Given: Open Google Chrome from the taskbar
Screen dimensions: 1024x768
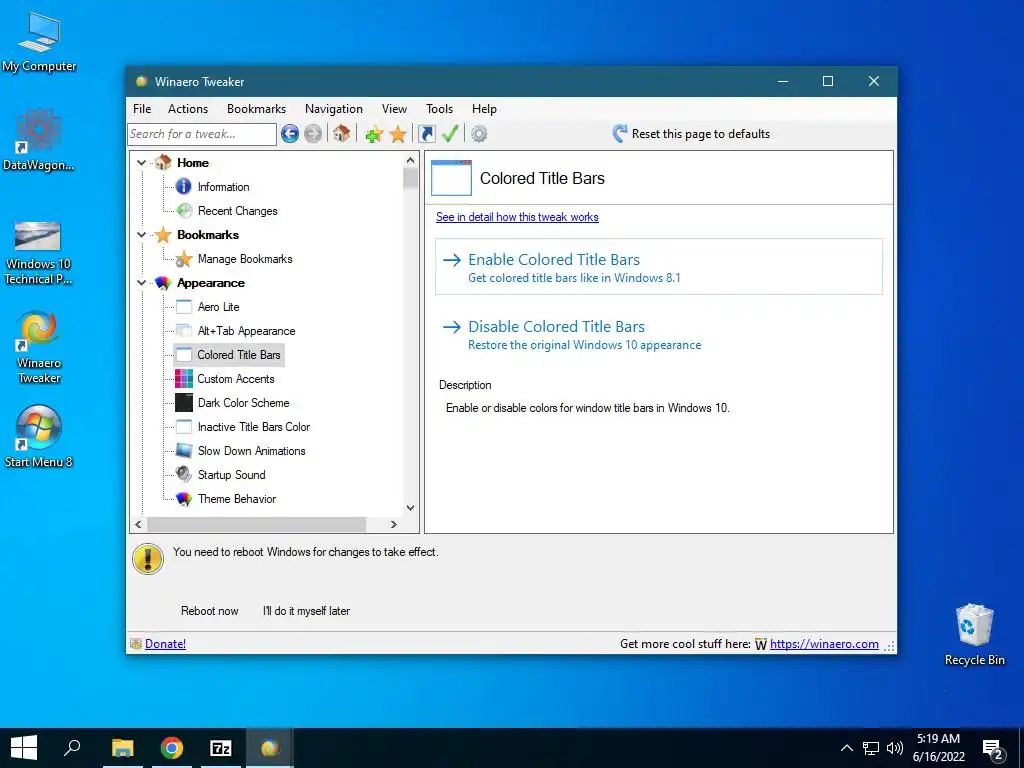Looking at the screenshot, I should (x=172, y=748).
